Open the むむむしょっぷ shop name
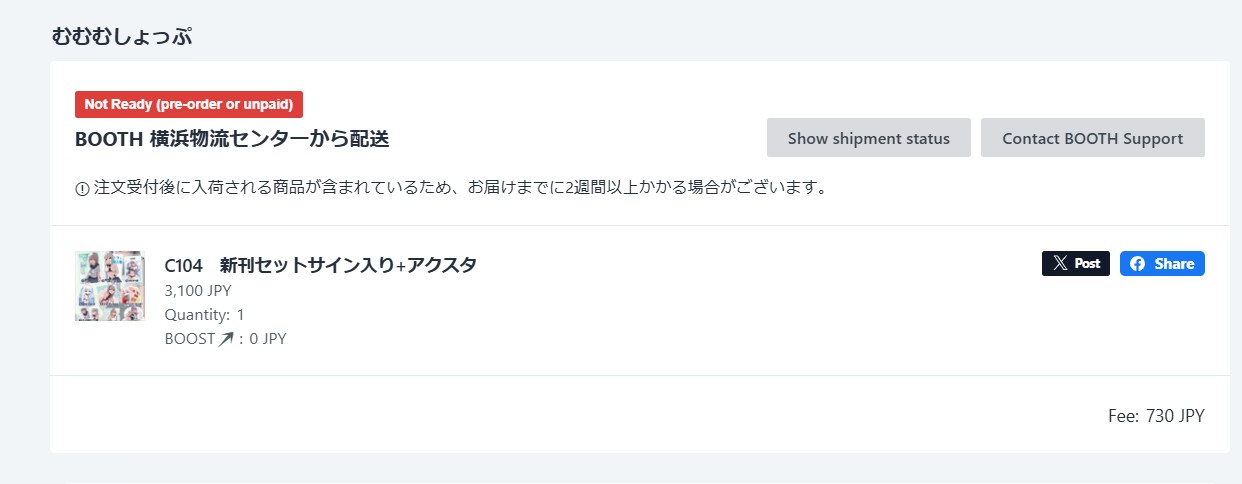The height and width of the screenshot is (484, 1242). (x=122, y=37)
